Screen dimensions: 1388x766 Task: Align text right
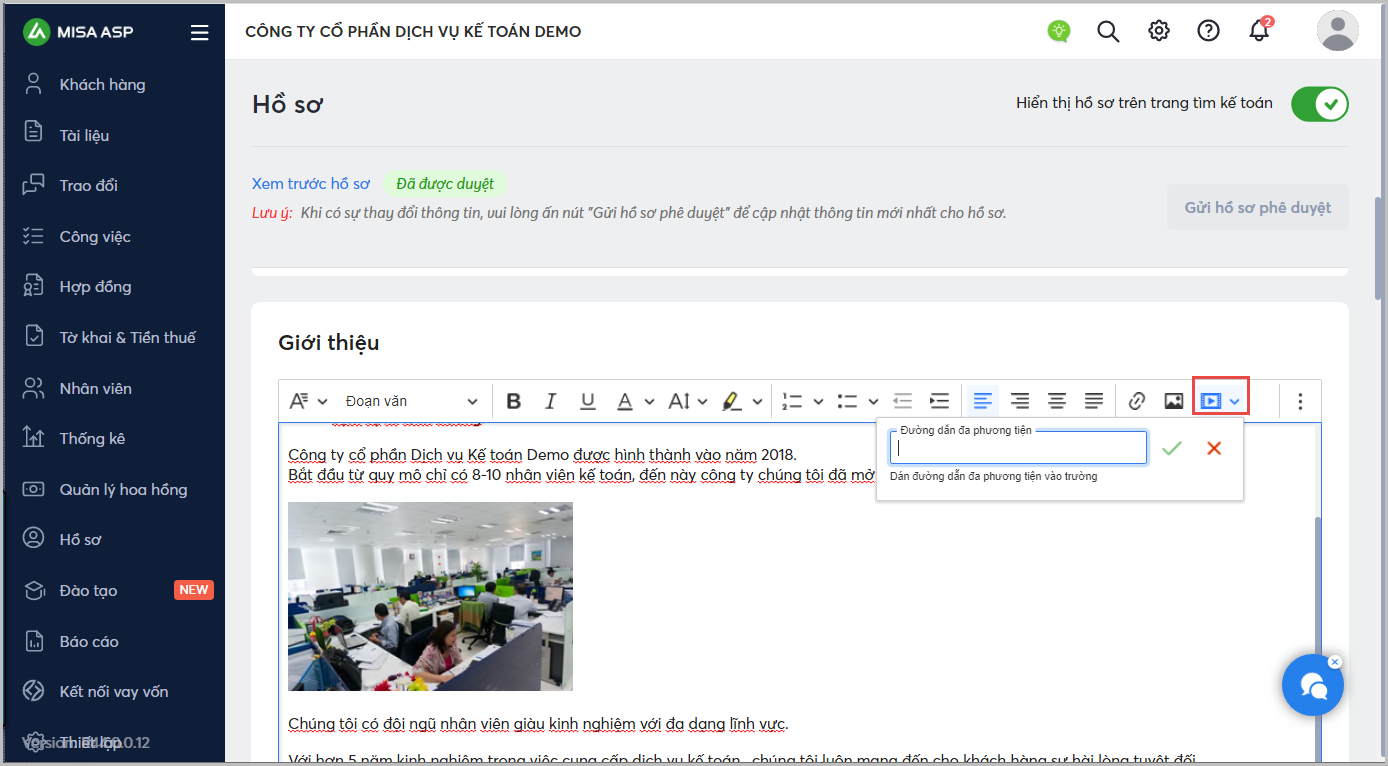1020,401
